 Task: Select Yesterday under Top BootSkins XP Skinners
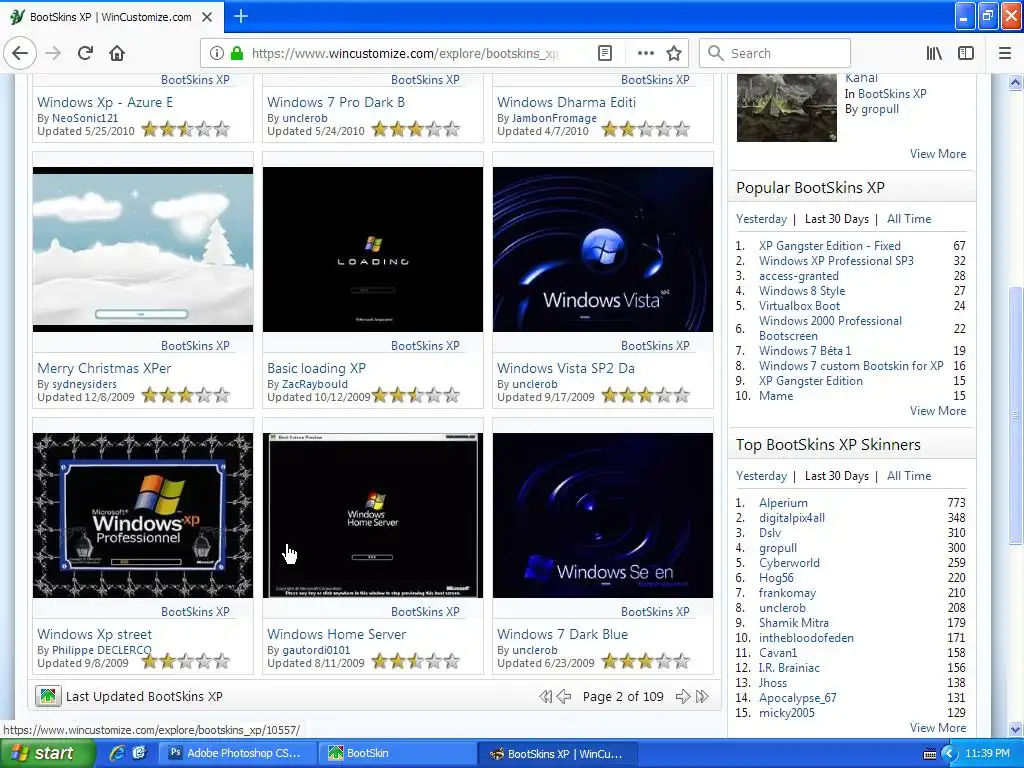click(x=761, y=476)
